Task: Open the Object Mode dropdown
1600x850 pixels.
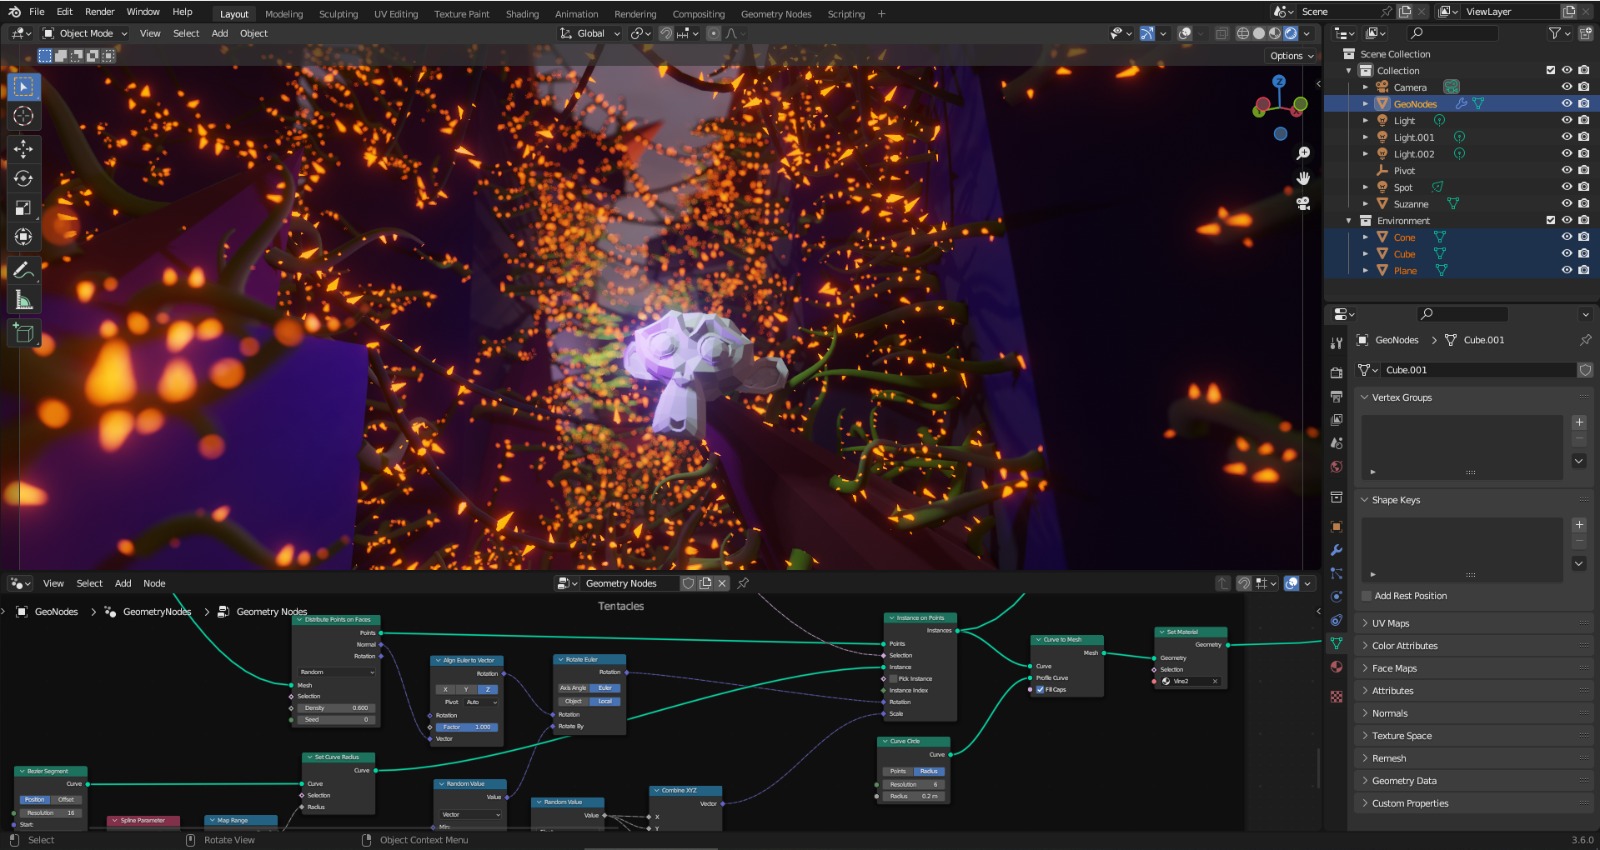Action: [x=85, y=33]
